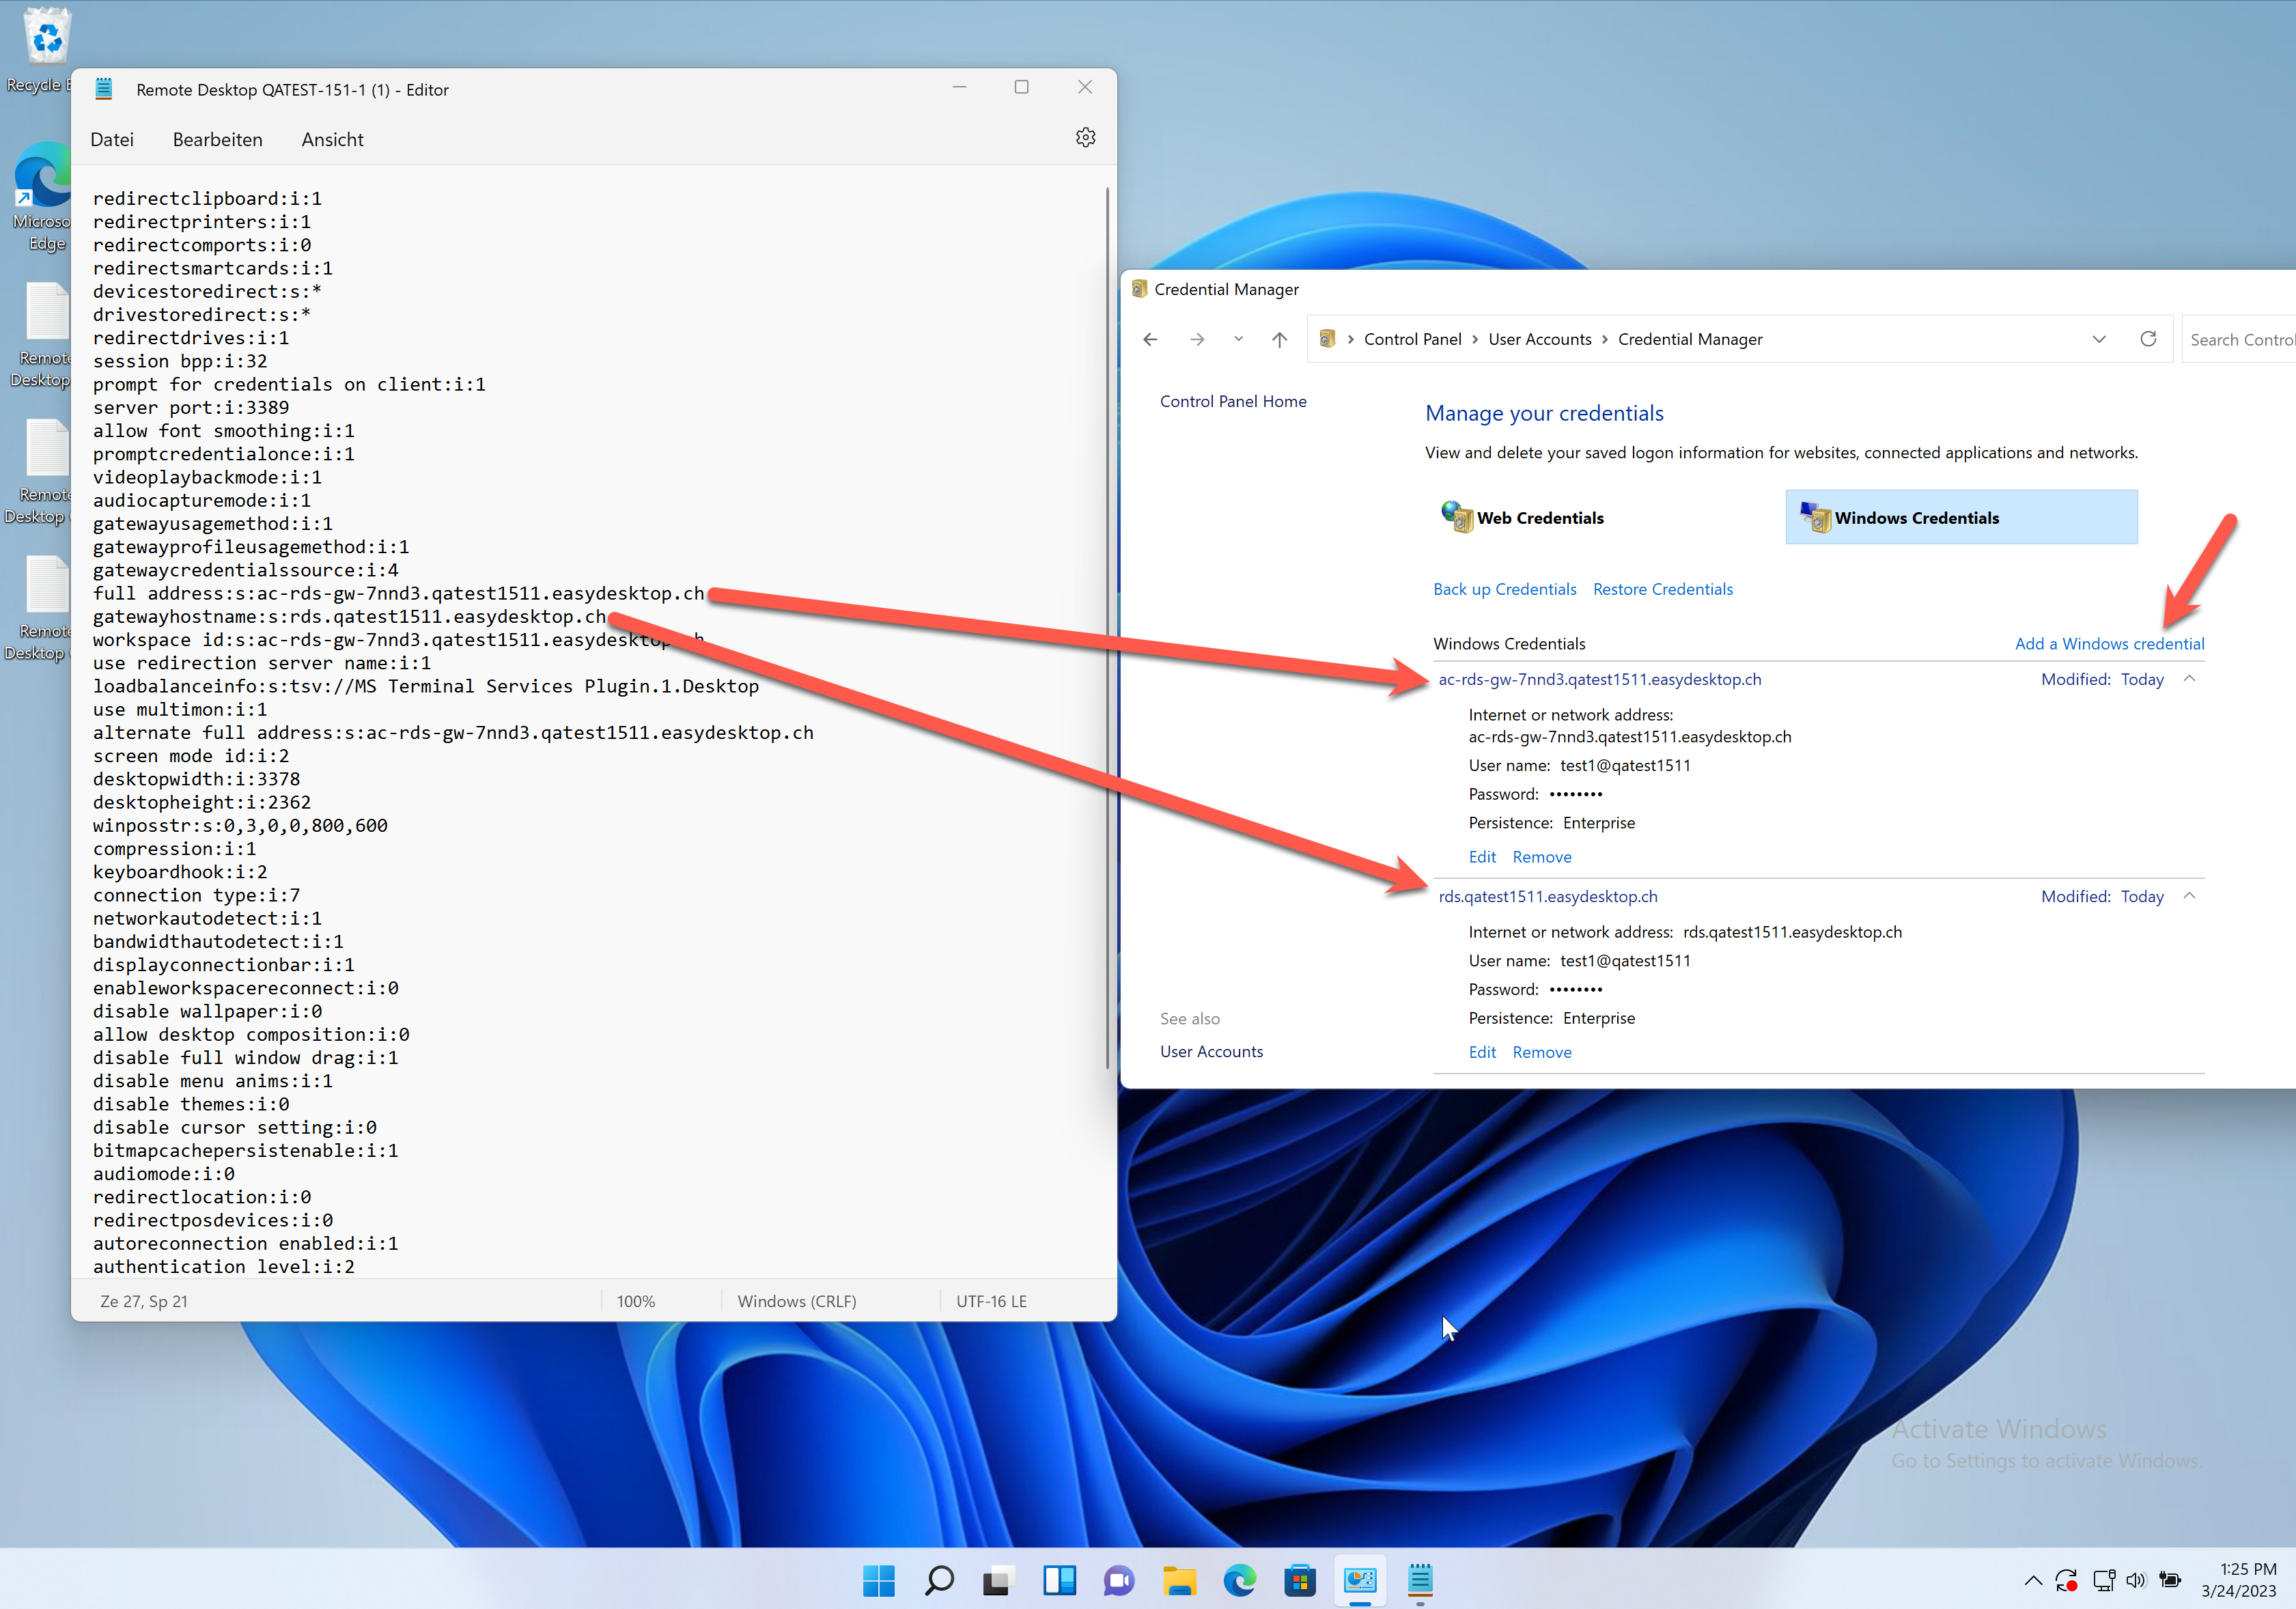Open Widgets on taskbar
The width and height of the screenshot is (2296, 1609).
pos(1059,1580)
